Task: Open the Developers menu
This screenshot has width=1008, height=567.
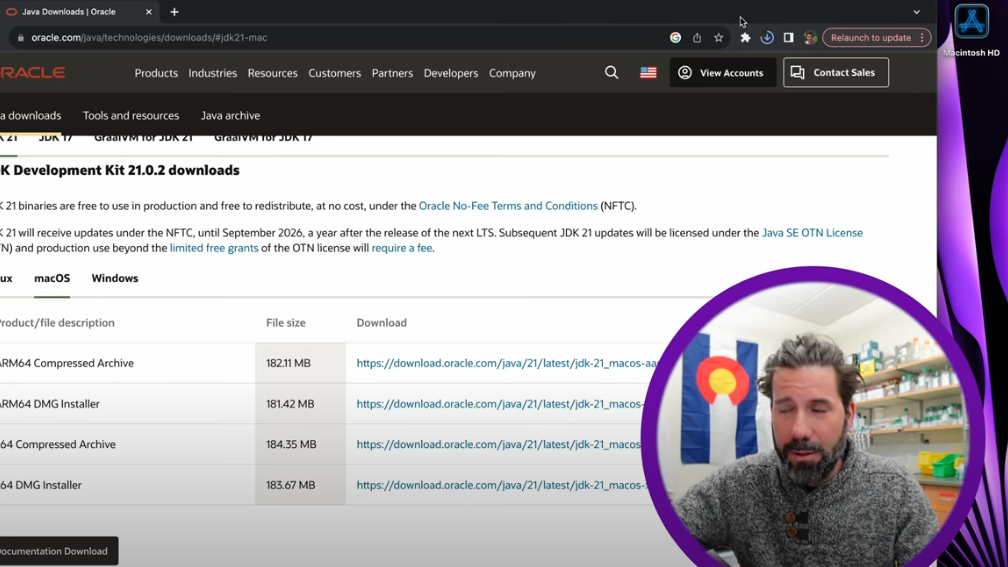Action: (x=451, y=73)
